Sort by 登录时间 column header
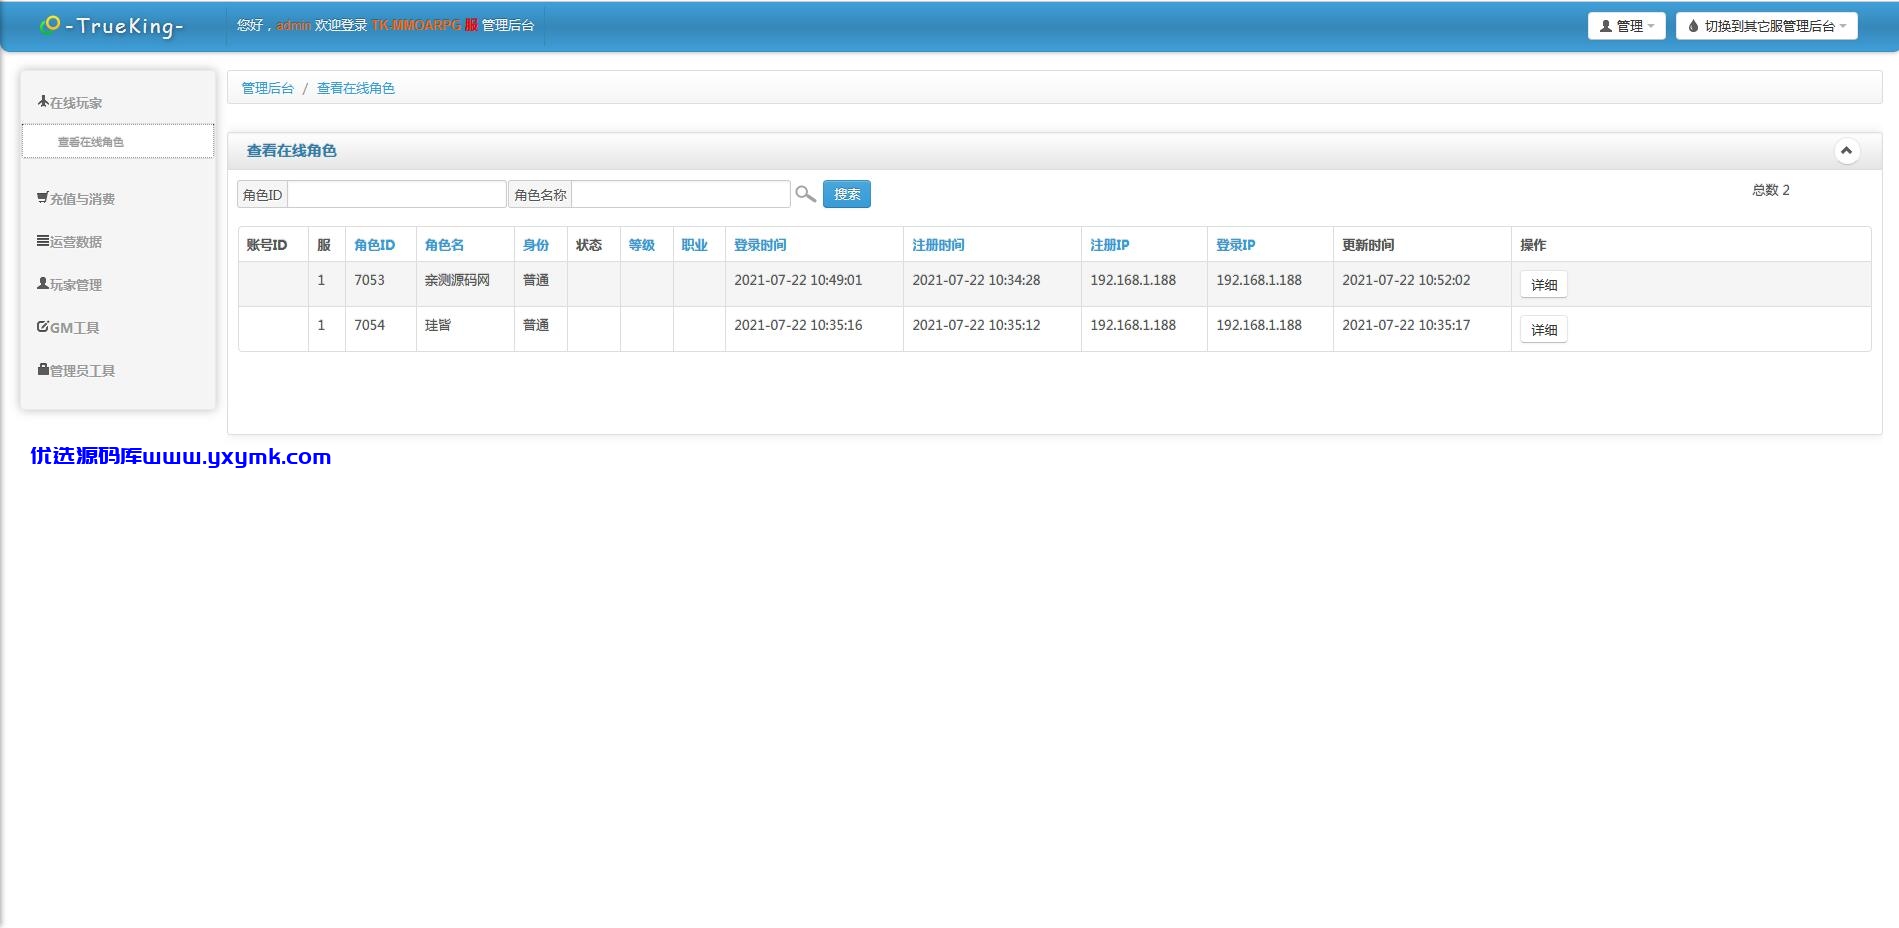This screenshot has width=1899, height=928. coord(760,245)
